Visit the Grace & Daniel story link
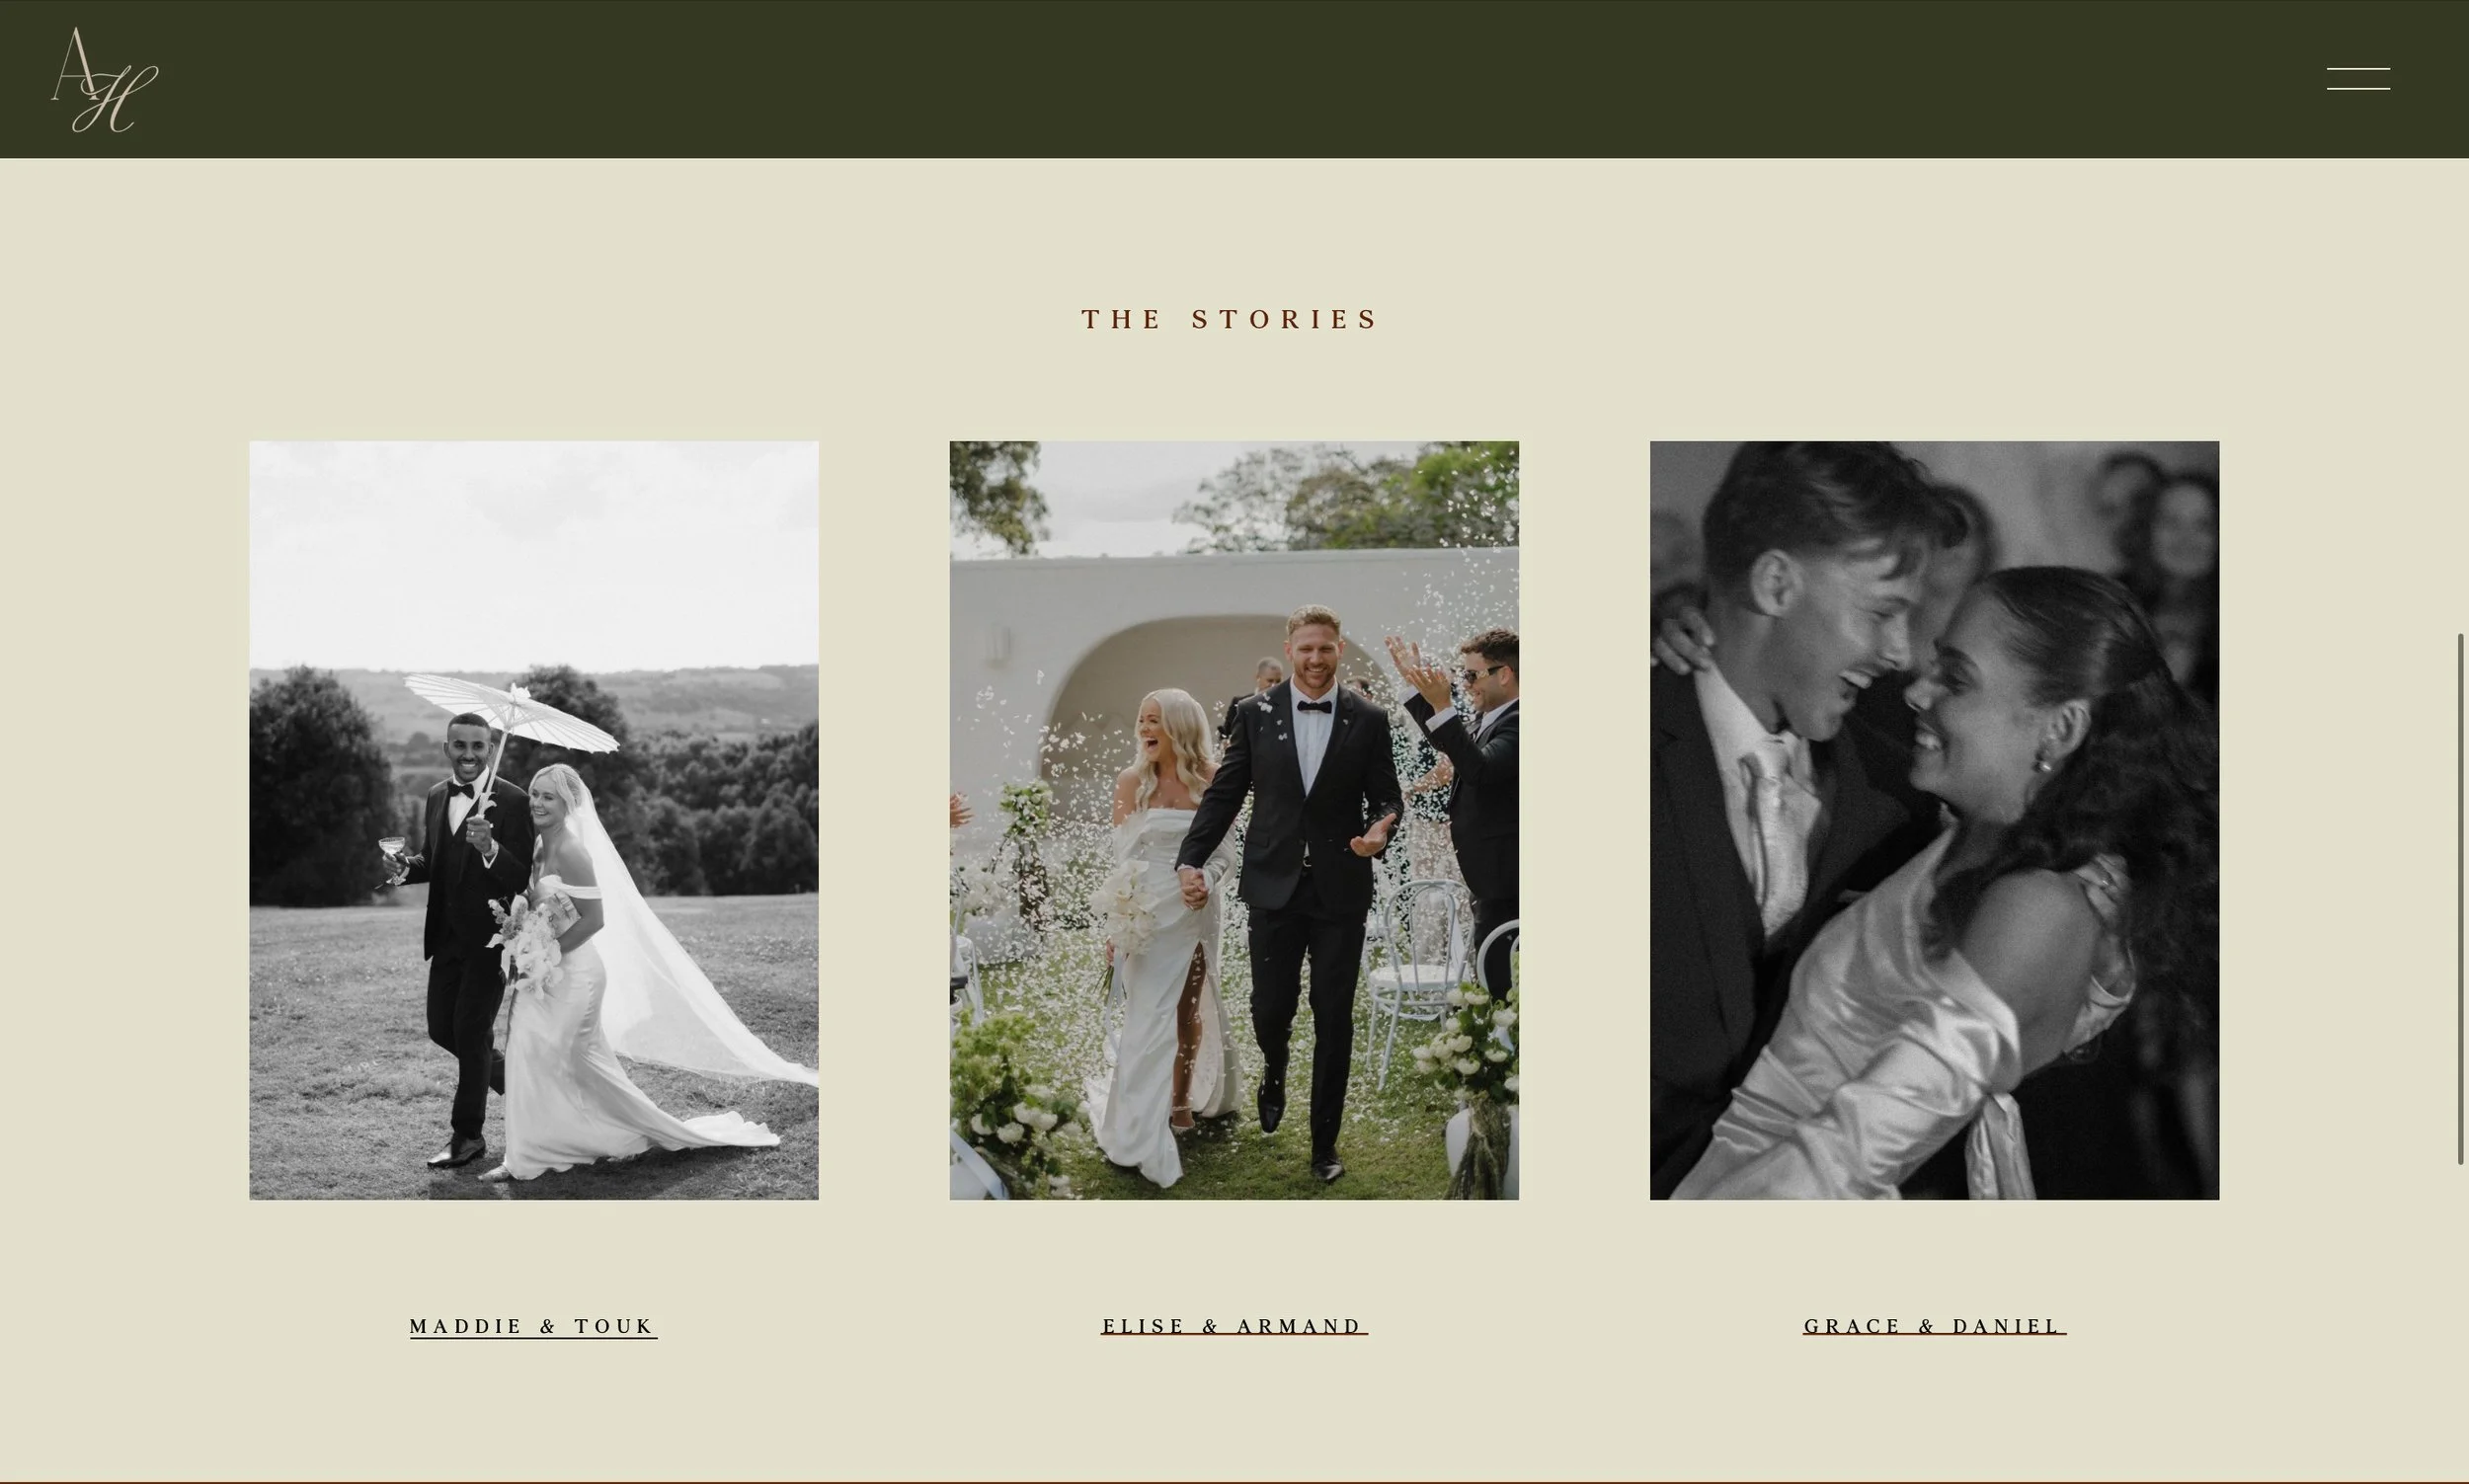 [1934, 1326]
